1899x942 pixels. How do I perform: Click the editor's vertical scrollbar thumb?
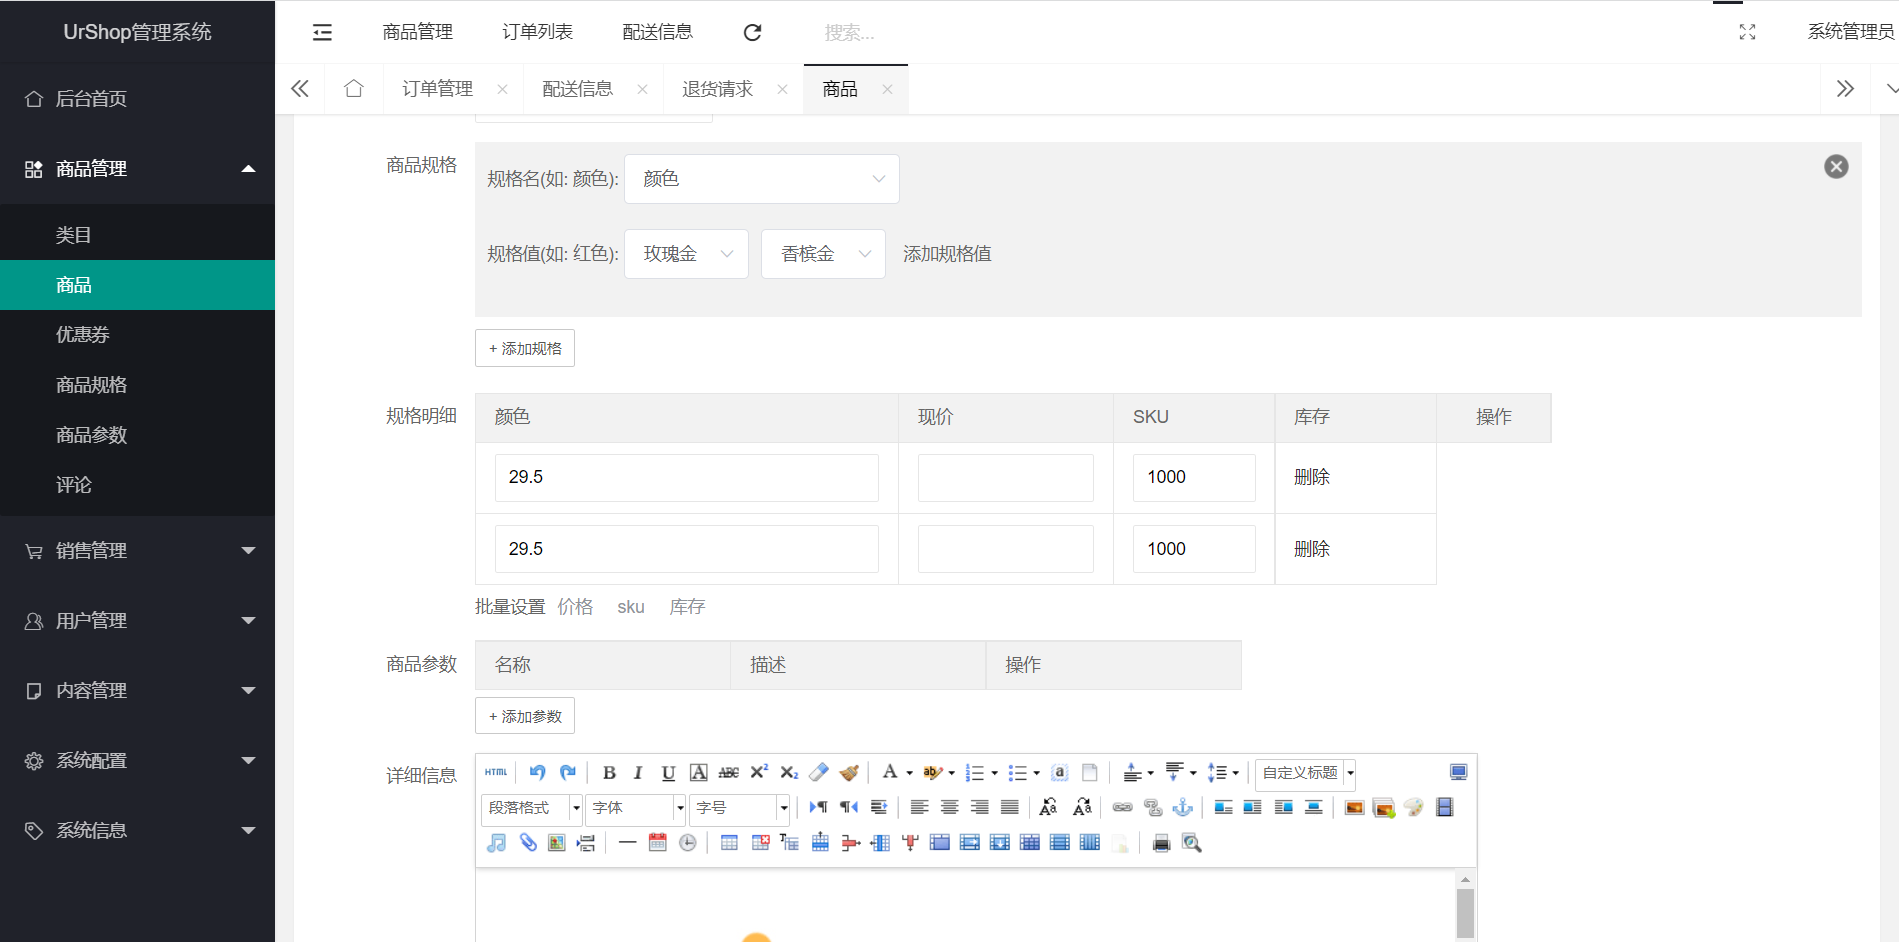click(1465, 910)
